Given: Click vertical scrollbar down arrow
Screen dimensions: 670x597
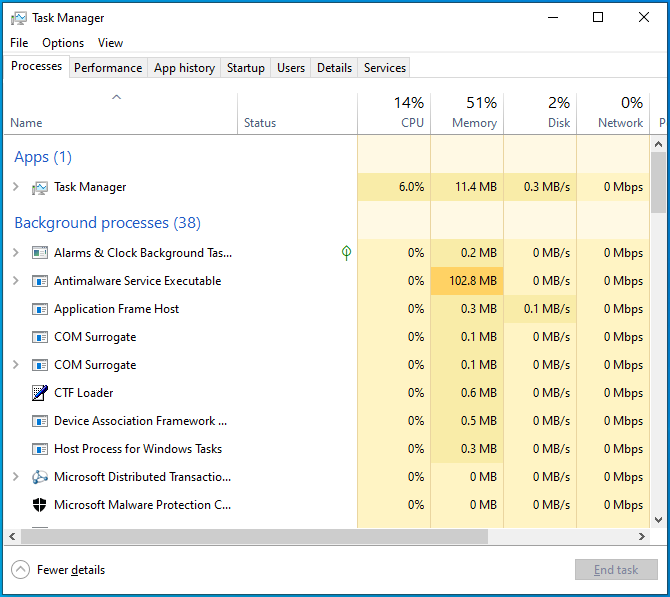Looking at the screenshot, I should click(x=658, y=520).
